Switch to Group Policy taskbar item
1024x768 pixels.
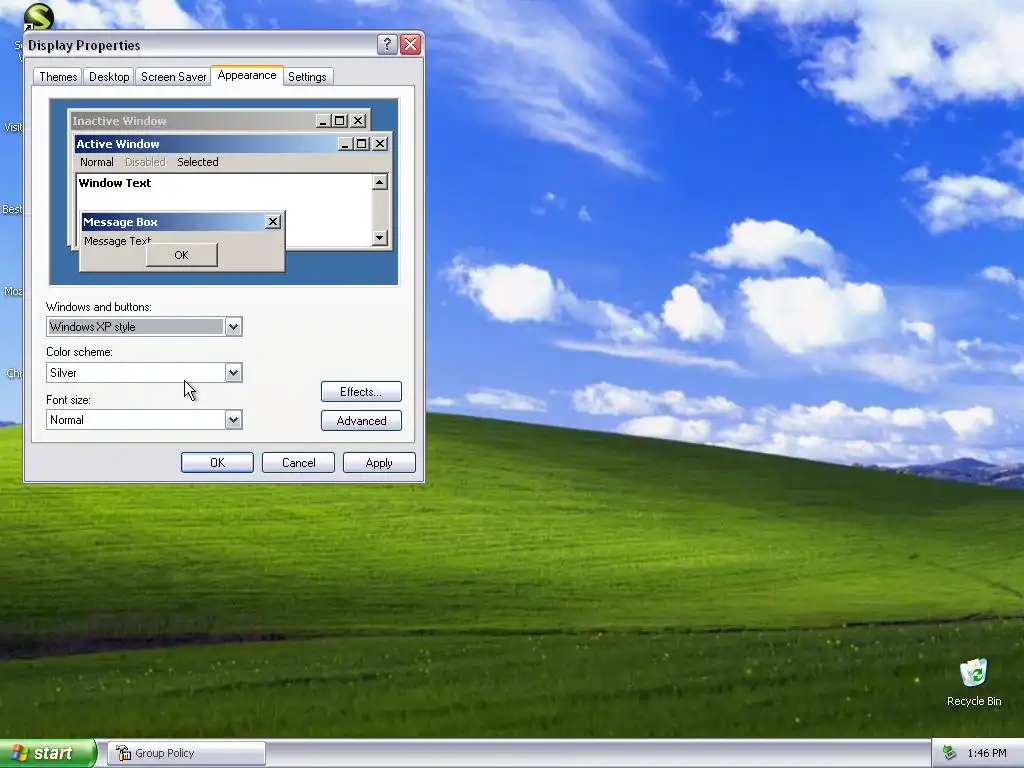point(186,753)
